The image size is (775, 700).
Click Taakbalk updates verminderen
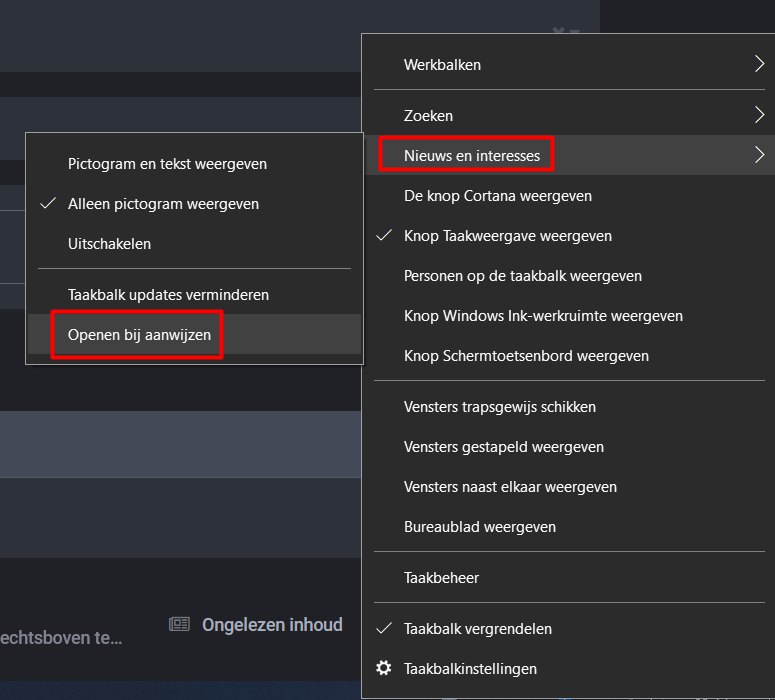click(168, 295)
